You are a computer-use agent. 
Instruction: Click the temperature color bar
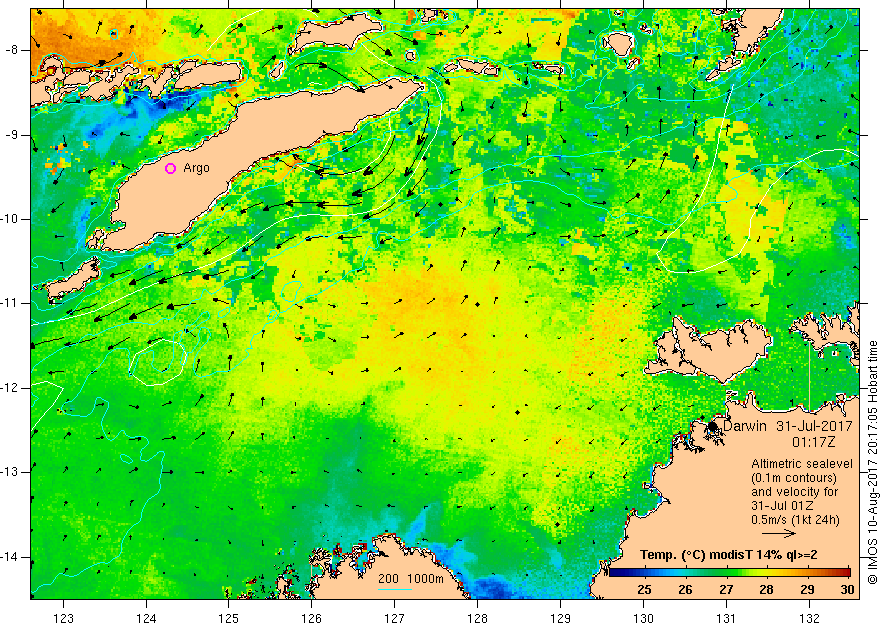point(730,573)
